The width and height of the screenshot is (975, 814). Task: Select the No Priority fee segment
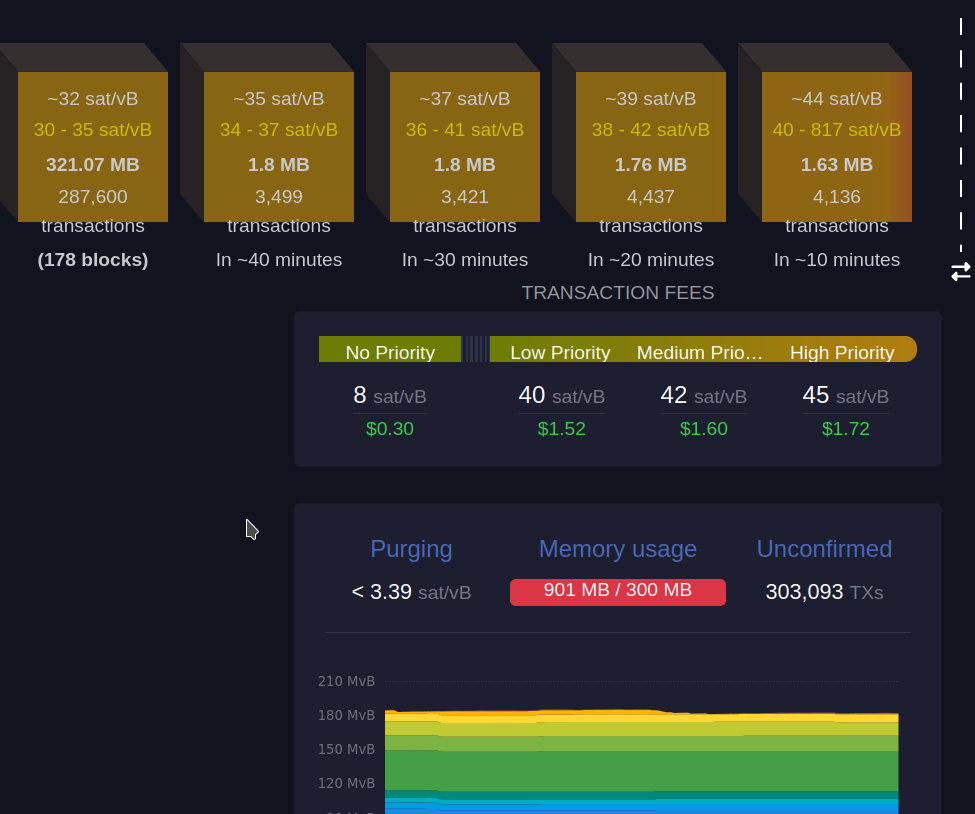[390, 351]
